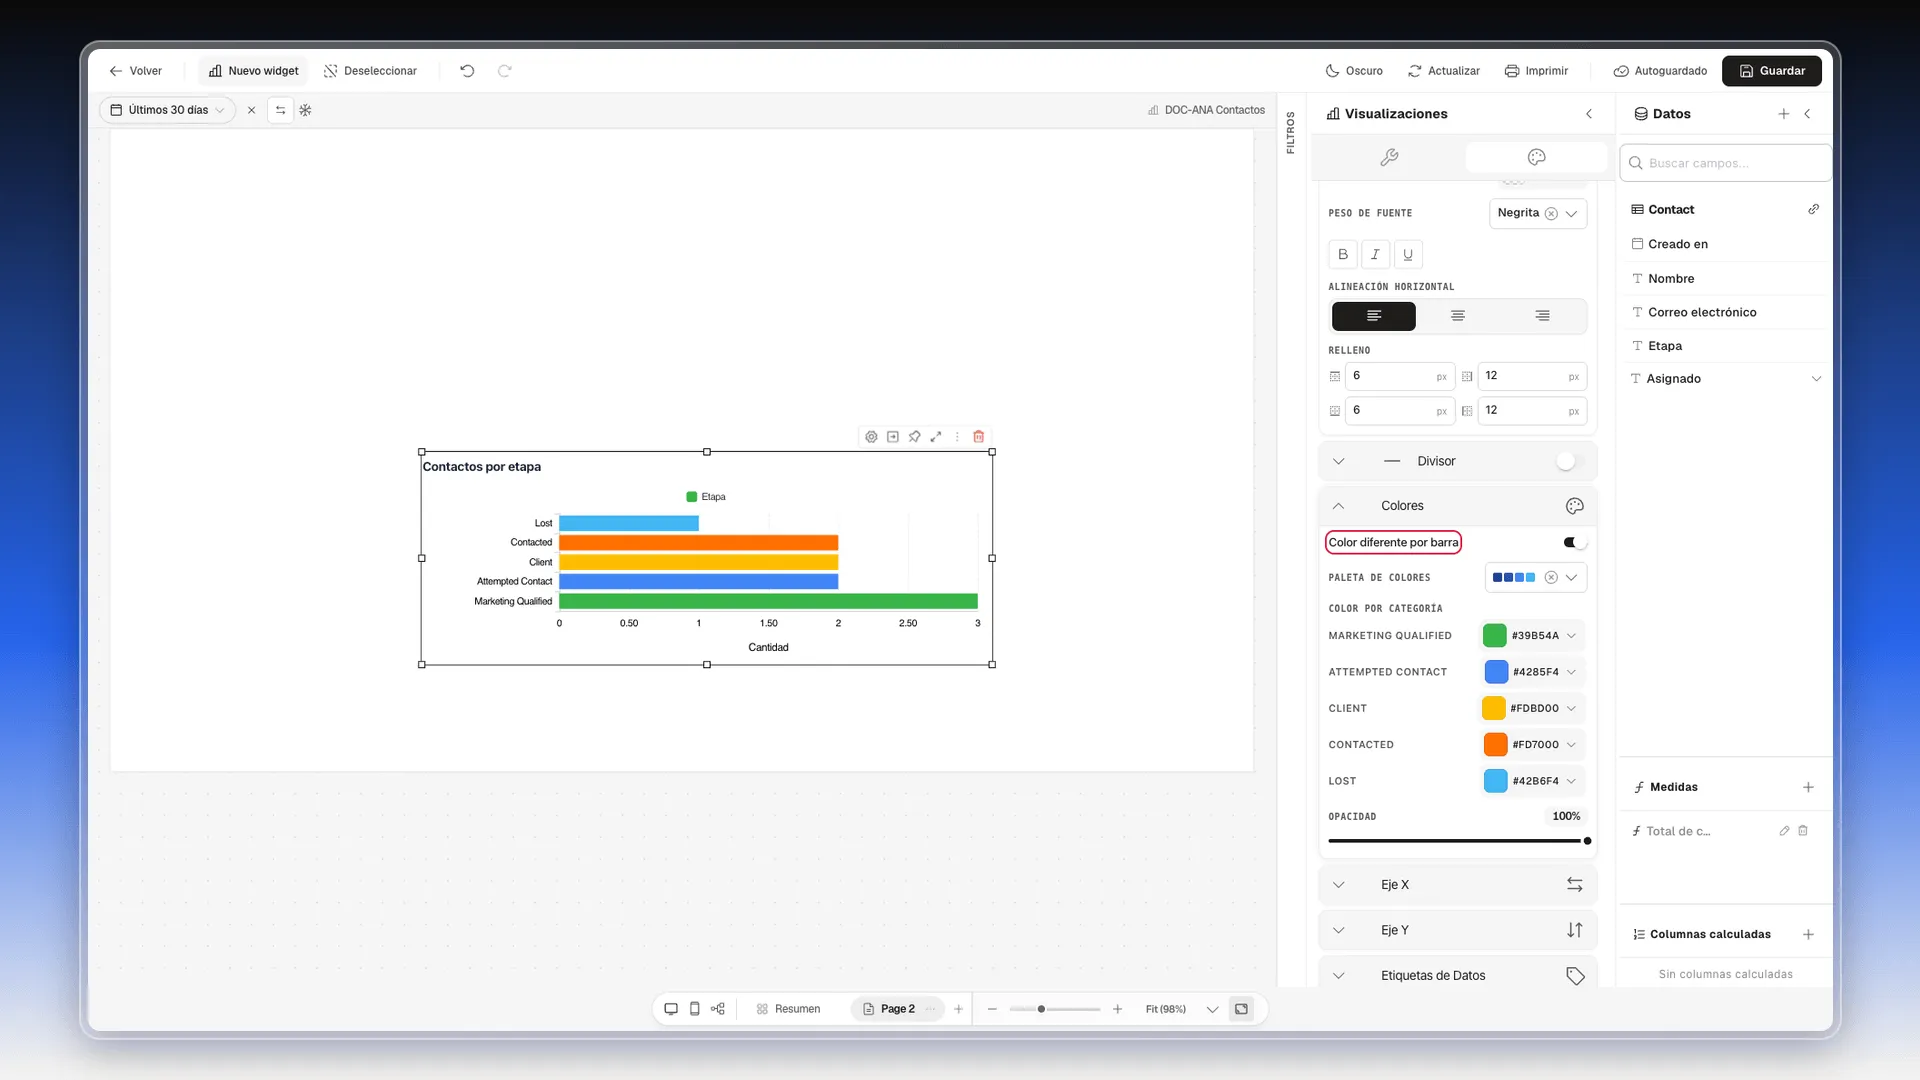Image resolution: width=1920 pixels, height=1080 pixels.
Task: Open the Últimos 30 días date dropdown
Action: 168,110
